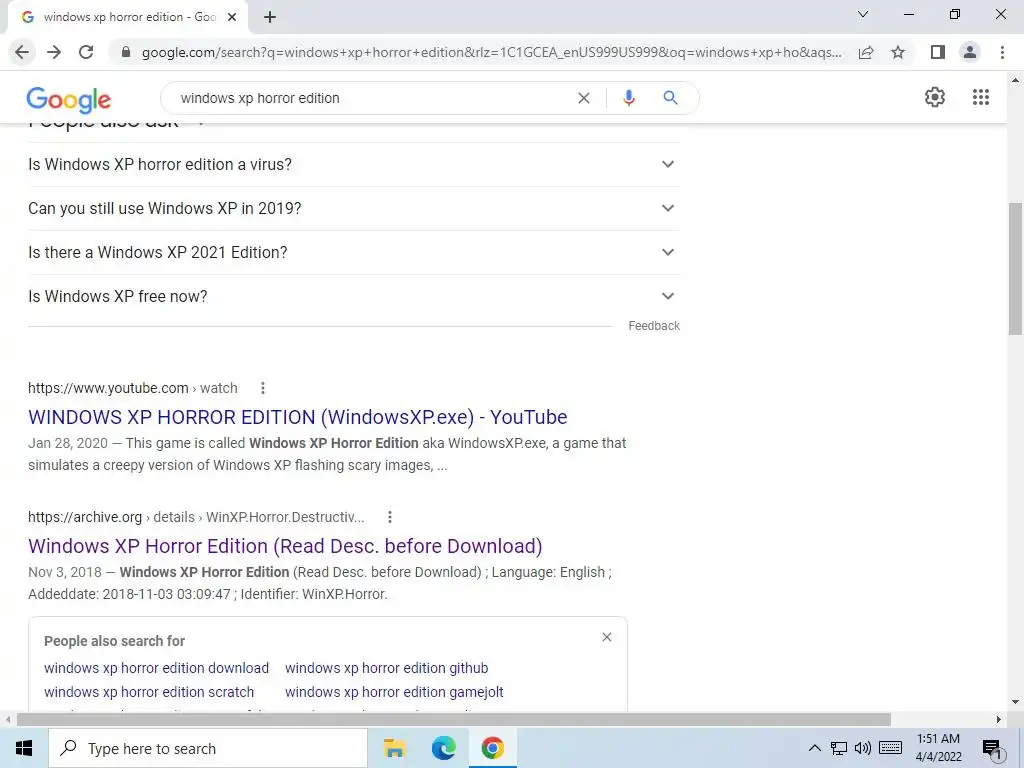Open Google quick settings gear
The width and height of the screenshot is (1024, 768).
point(935,97)
